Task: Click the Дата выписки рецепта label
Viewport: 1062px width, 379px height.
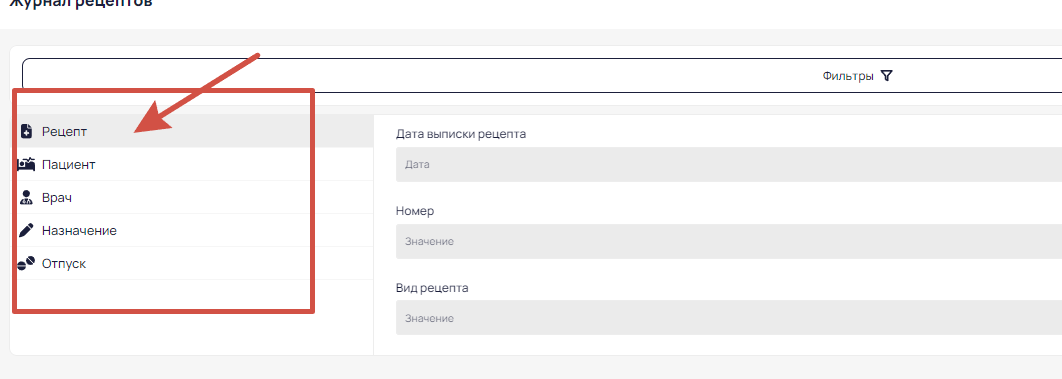Action: [461, 134]
